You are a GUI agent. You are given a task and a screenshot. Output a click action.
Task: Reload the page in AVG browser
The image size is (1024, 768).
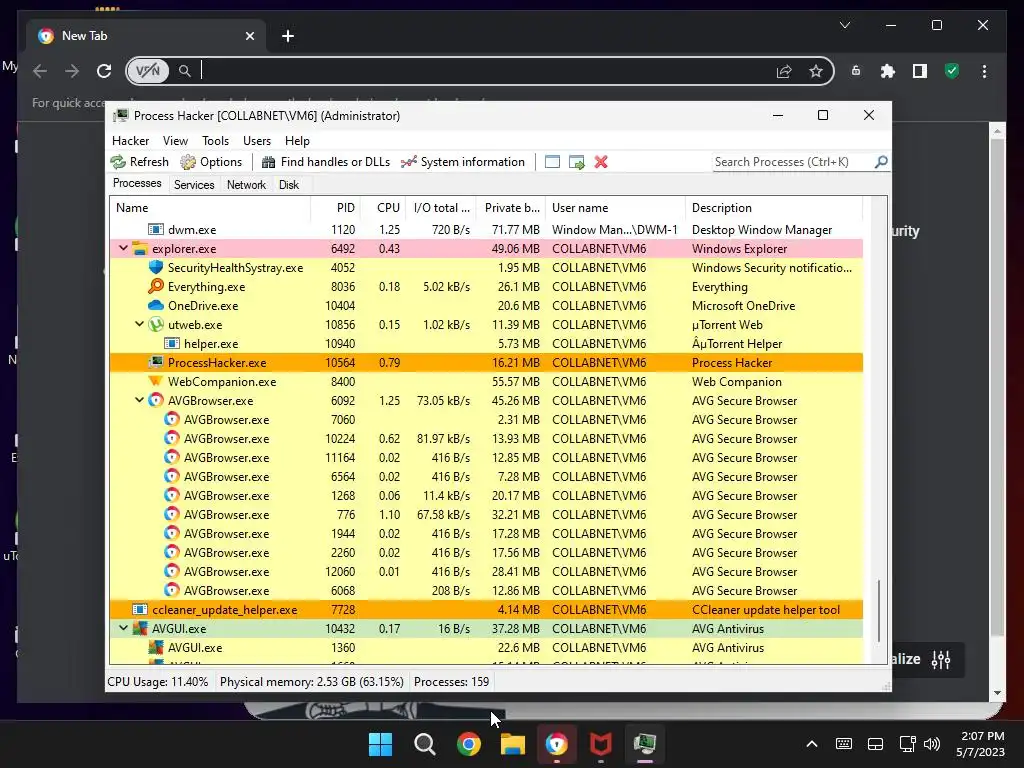point(104,71)
